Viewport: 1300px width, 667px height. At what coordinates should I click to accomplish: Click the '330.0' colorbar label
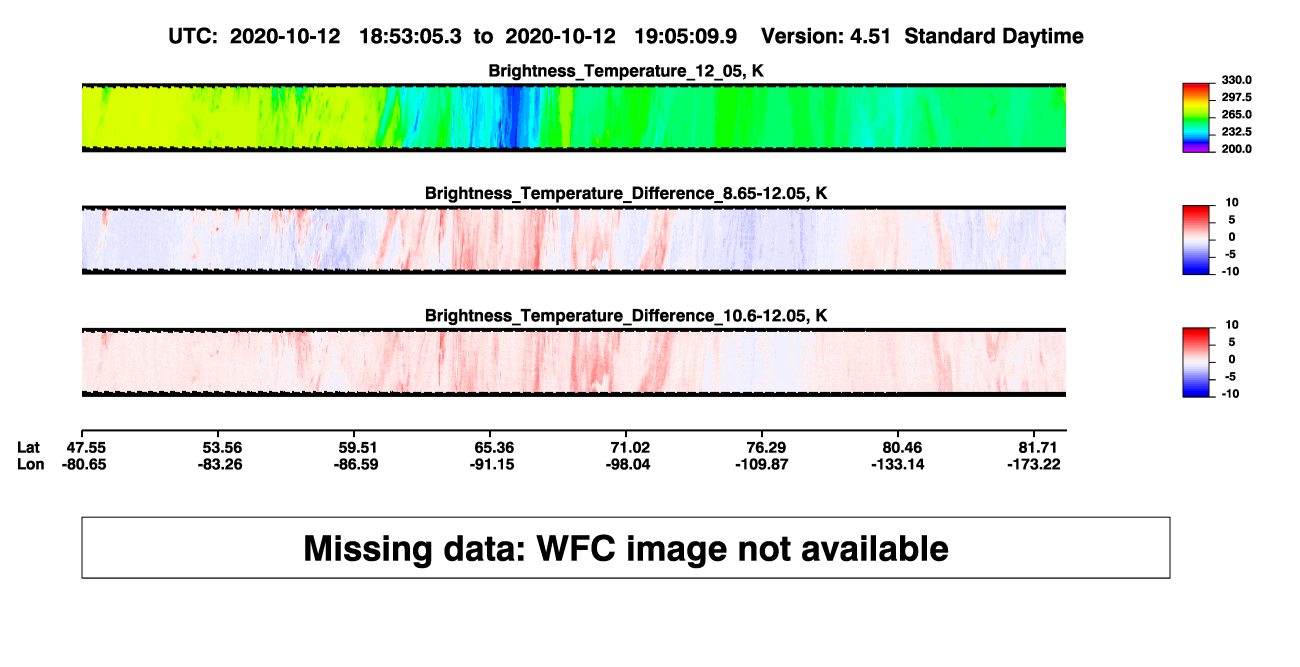pos(1238,80)
